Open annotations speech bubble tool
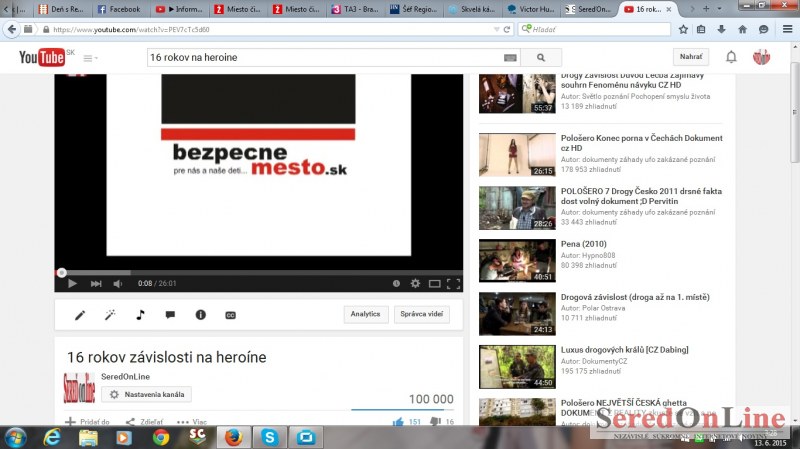 [170, 315]
